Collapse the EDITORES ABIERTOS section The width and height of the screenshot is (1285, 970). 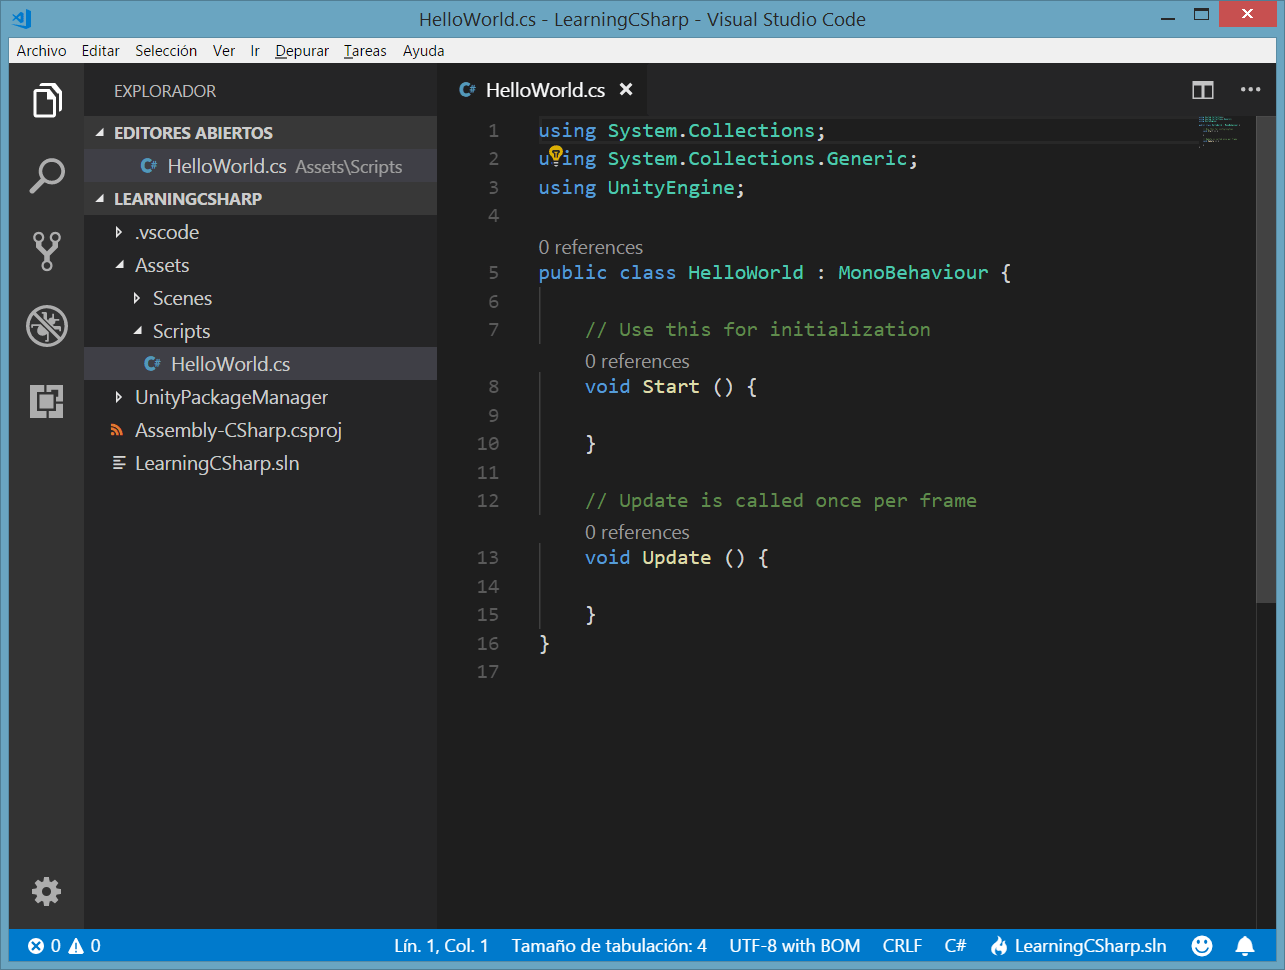coord(100,133)
